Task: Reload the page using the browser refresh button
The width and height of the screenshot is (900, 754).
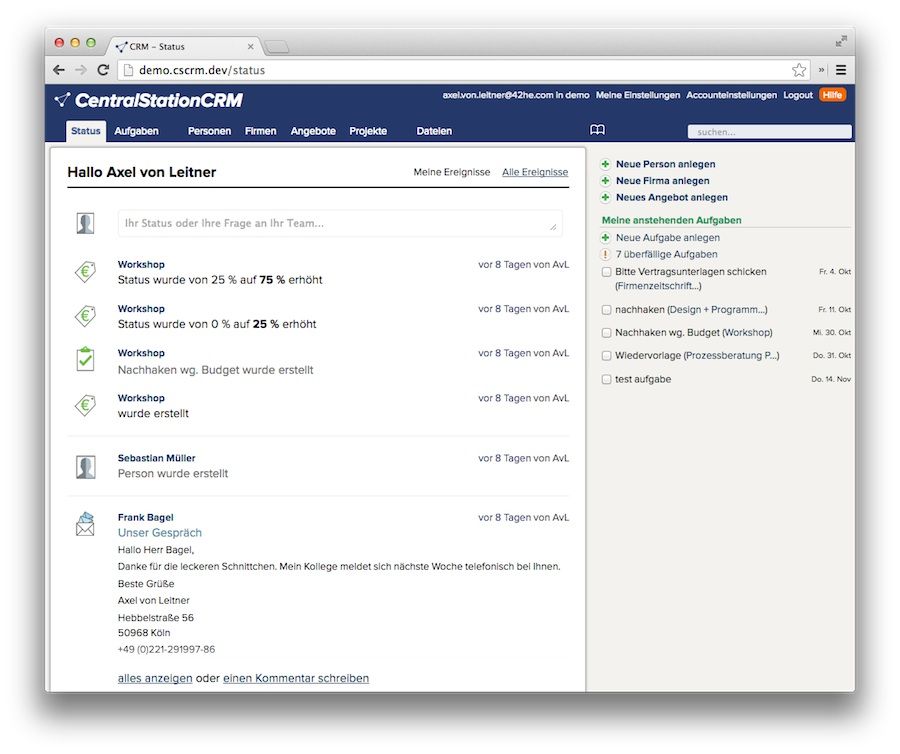Action: [103, 70]
